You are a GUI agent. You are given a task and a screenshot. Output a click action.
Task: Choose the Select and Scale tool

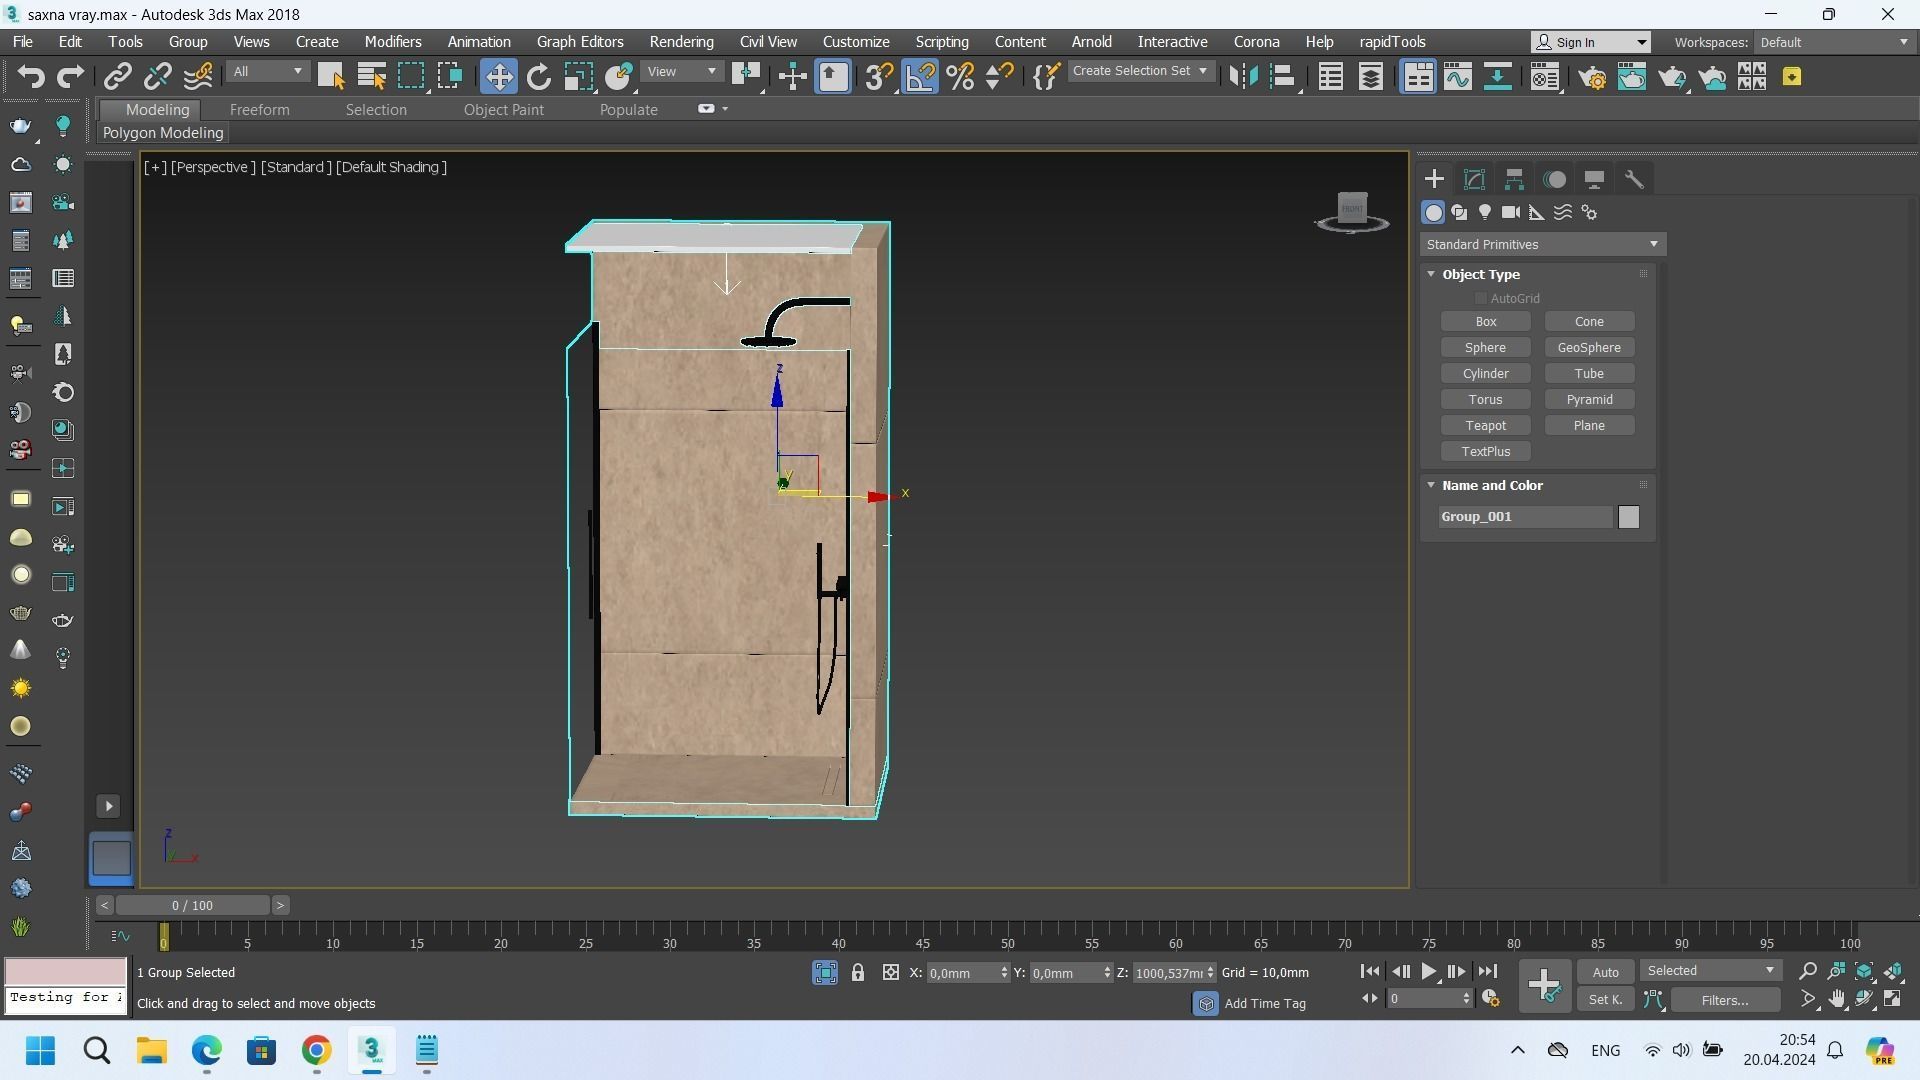578,77
